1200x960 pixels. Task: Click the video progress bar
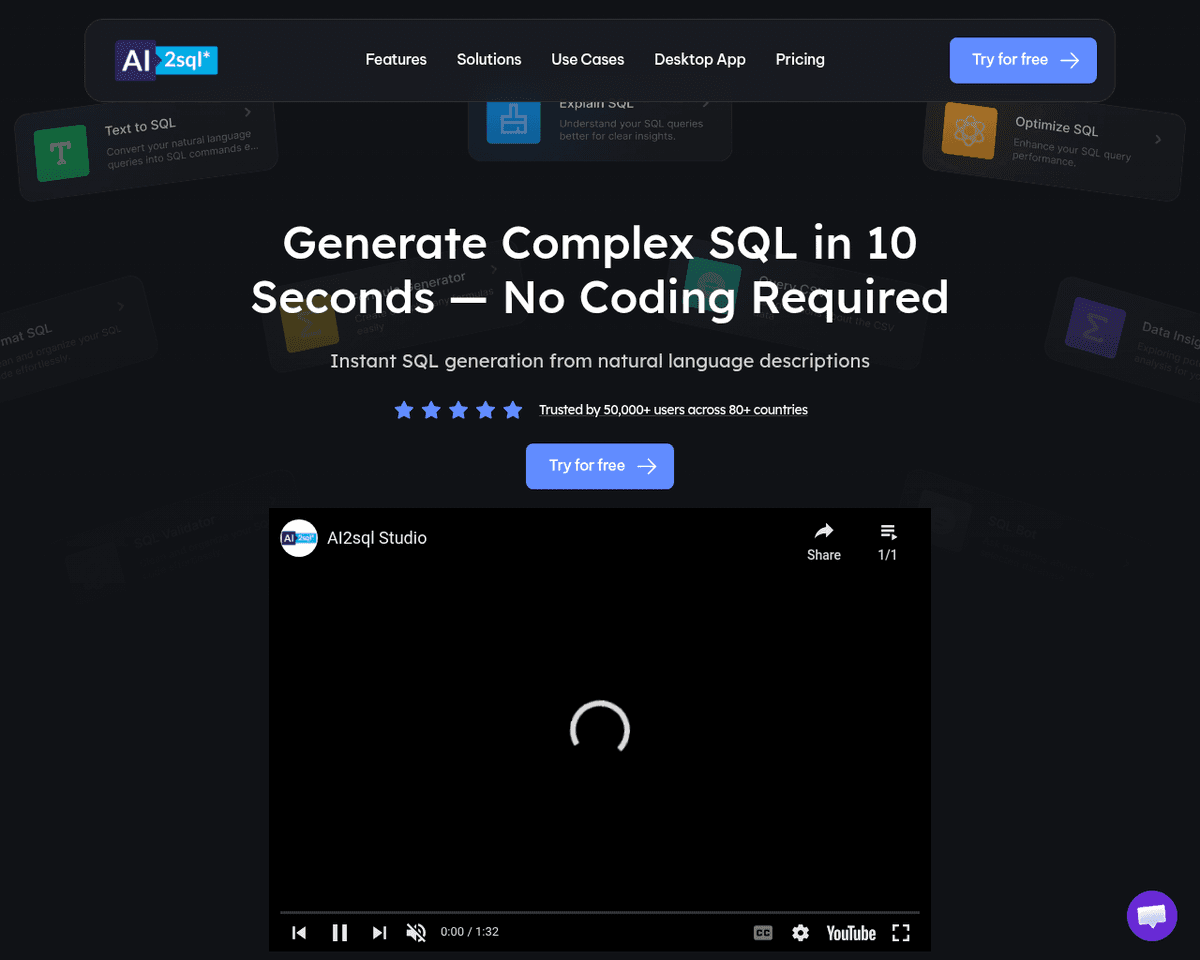(600, 912)
